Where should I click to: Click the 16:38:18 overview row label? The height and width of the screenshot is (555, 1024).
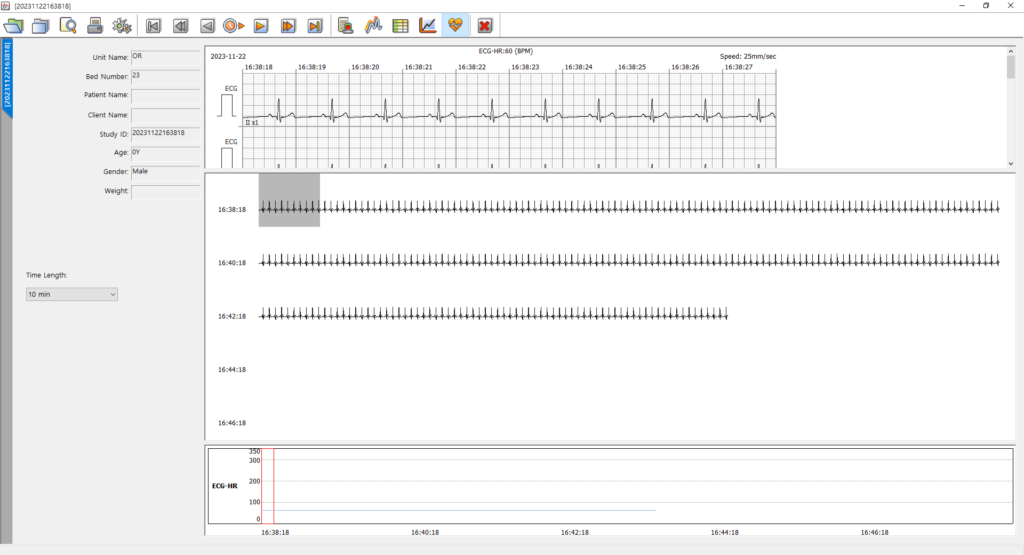click(x=232, y=210)
